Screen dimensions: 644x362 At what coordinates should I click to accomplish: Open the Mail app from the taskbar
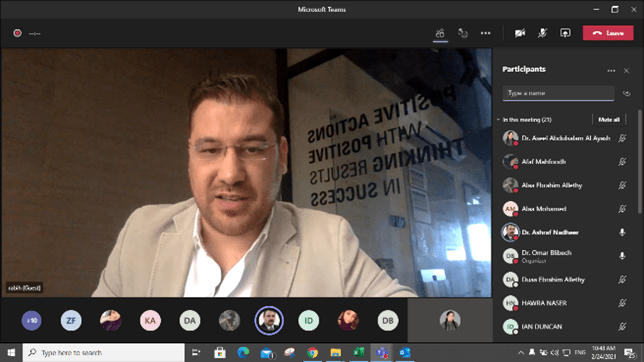(267, 353)
